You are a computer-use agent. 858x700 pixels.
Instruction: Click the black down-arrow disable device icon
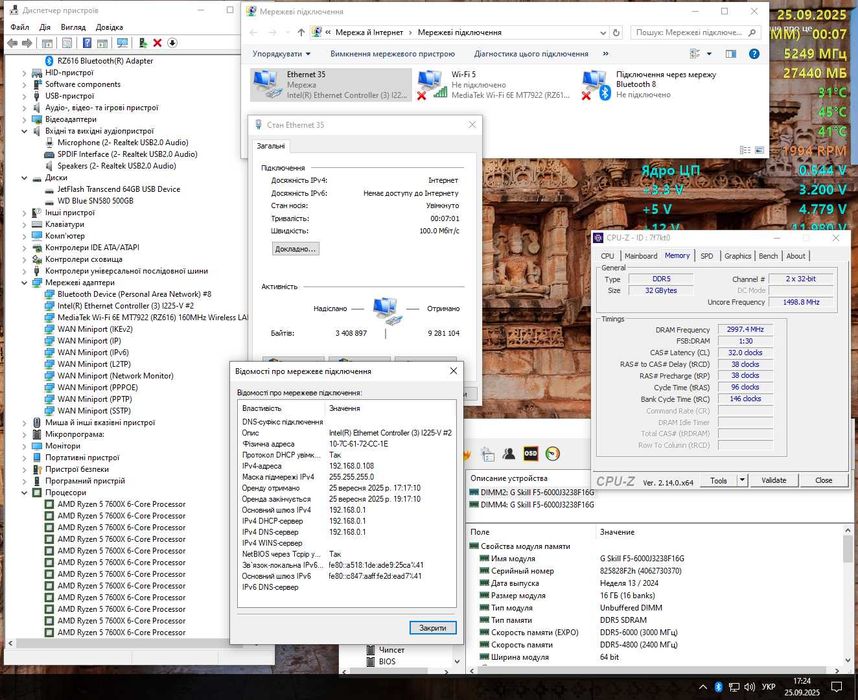[172, 43]
